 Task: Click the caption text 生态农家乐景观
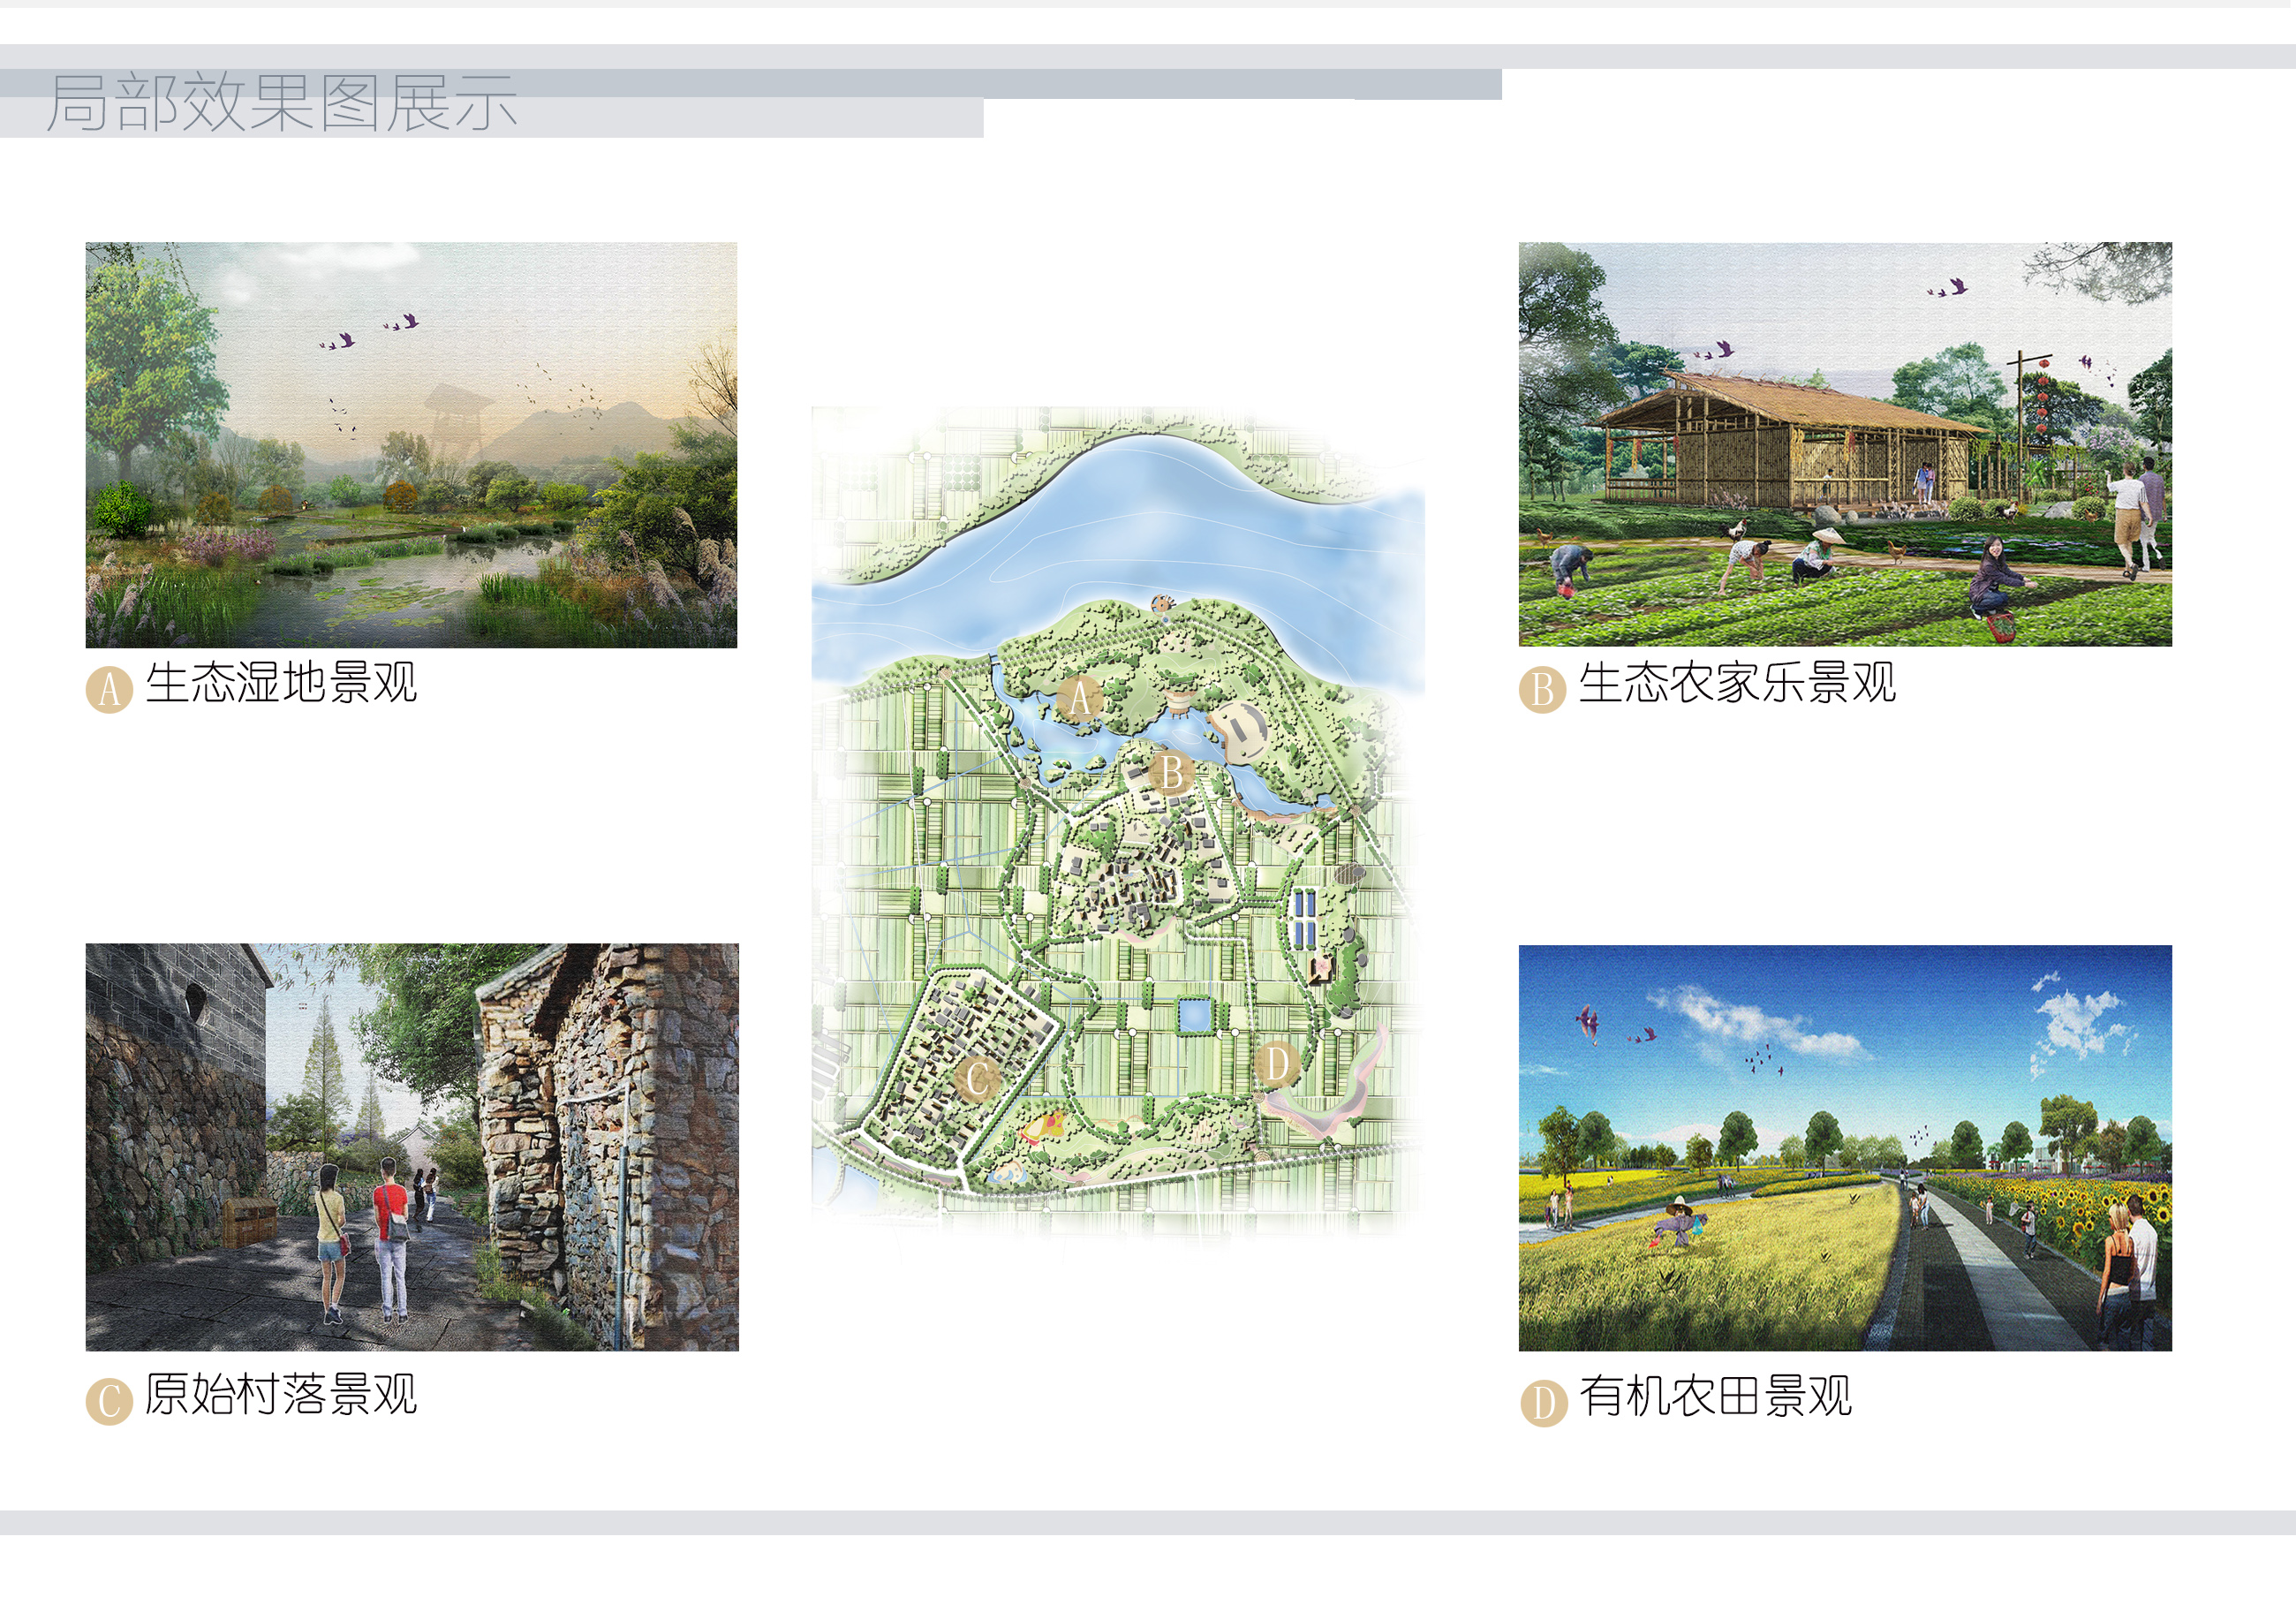1737,684
